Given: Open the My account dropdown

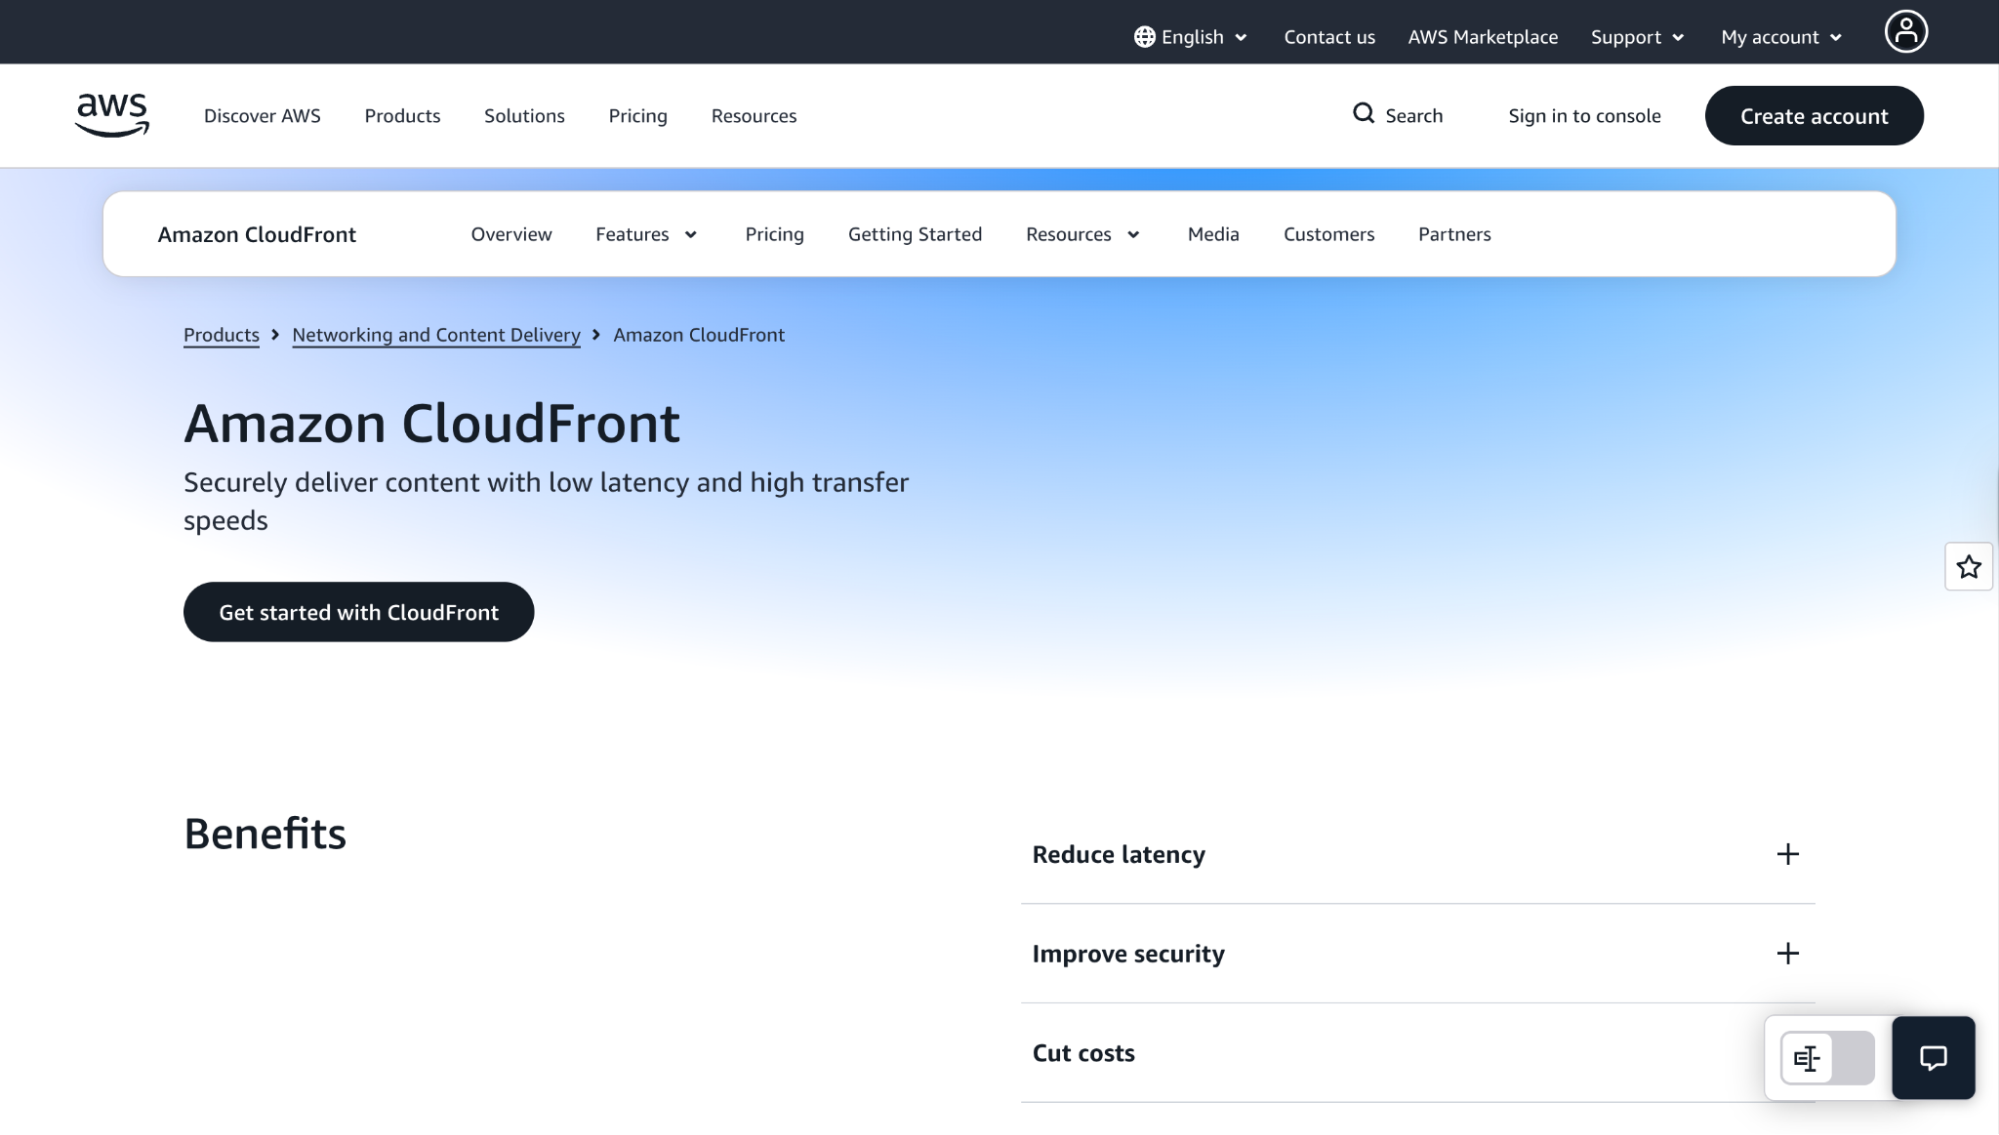Looking at the screenshot, I should point(1781,37).
